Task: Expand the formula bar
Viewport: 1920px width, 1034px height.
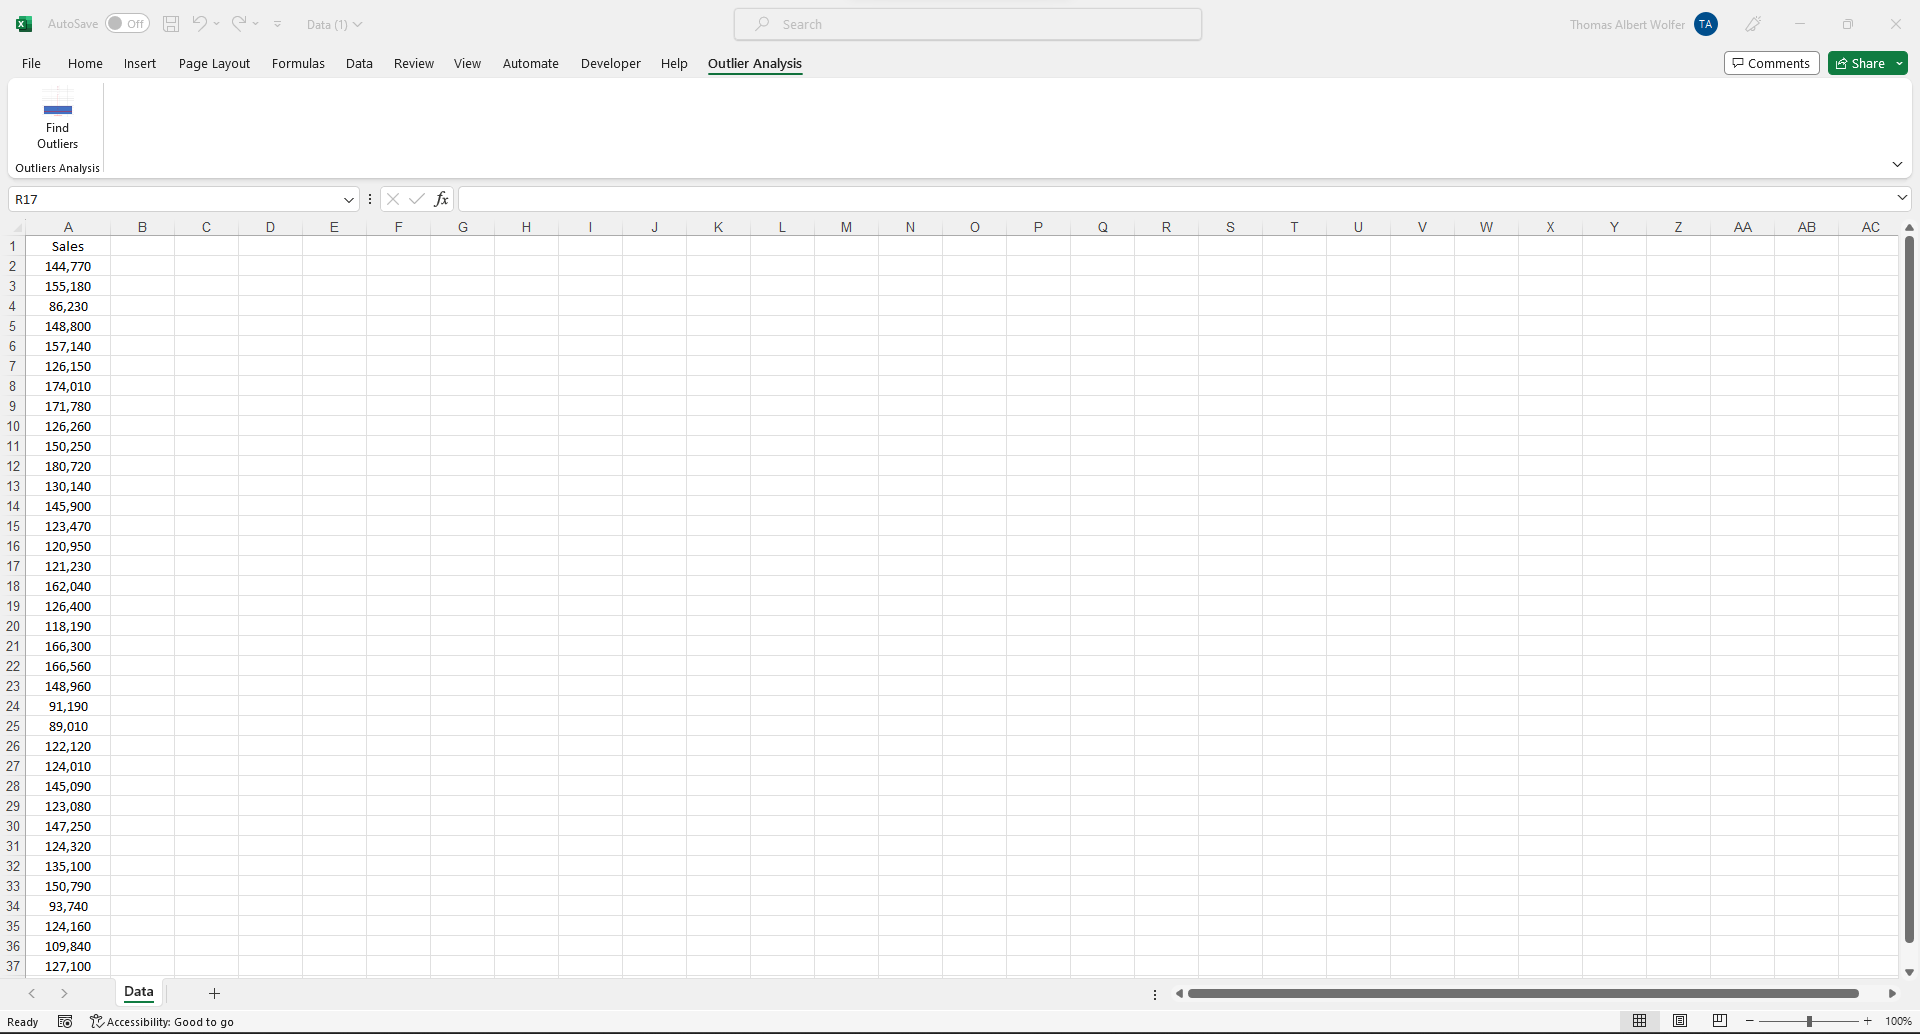Action: click(x=1901, y=198)
